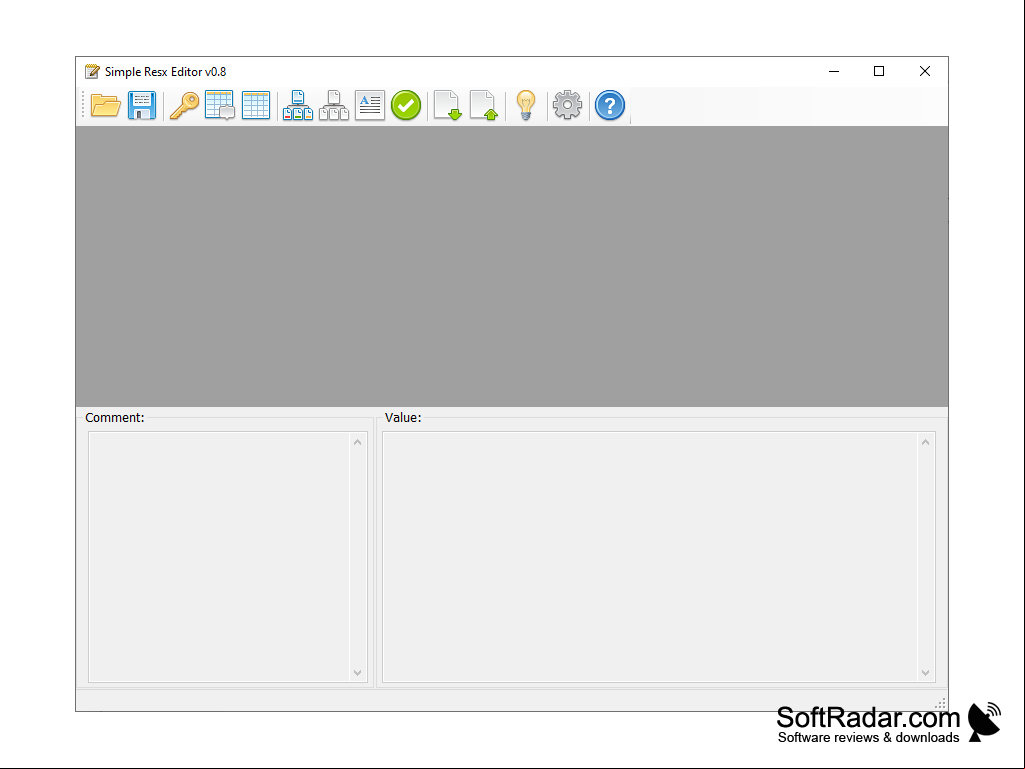The width and height of the screenshot is (1025, 769).
Task: Click the light bulb icon
Action: click(526, 105)
